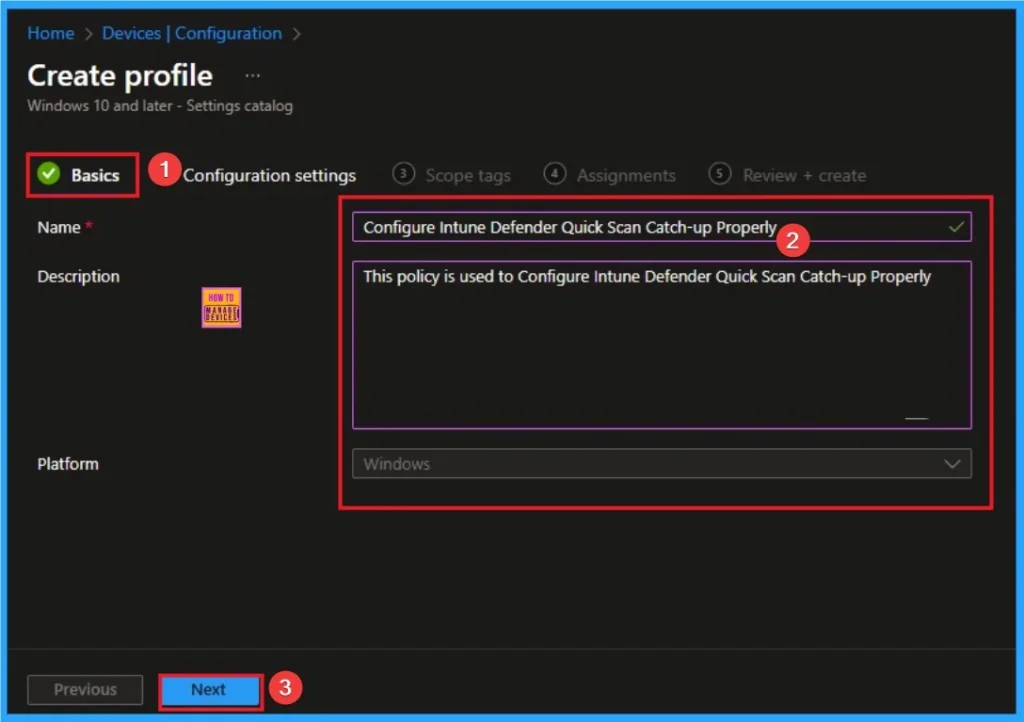The image size is (1024, 722).
Task: Click the breadcrumb chevron after Devices | Configuration
Action: pyautogui.click(x=295, y=33)
